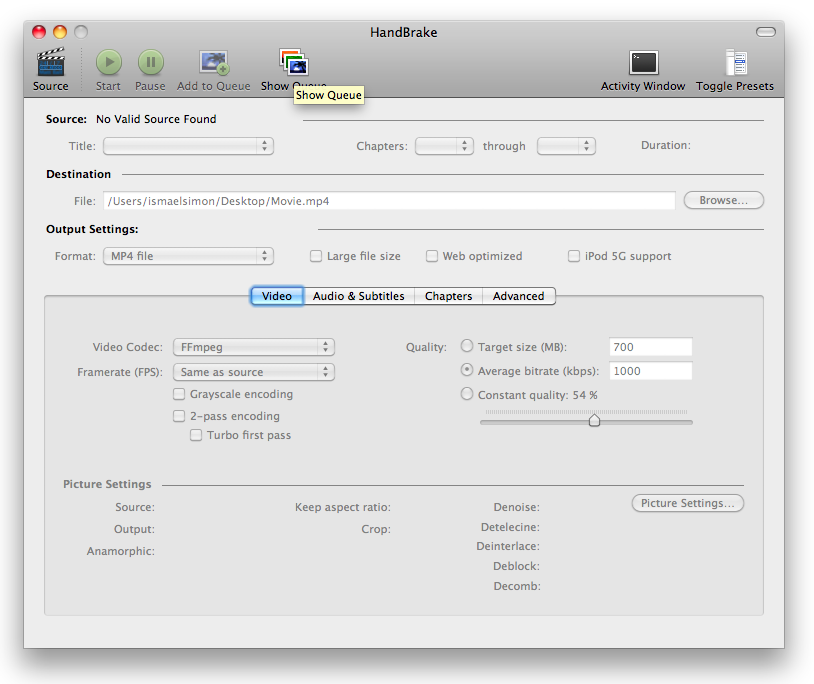Click the constant quality slider handle

tap(594, 420)
